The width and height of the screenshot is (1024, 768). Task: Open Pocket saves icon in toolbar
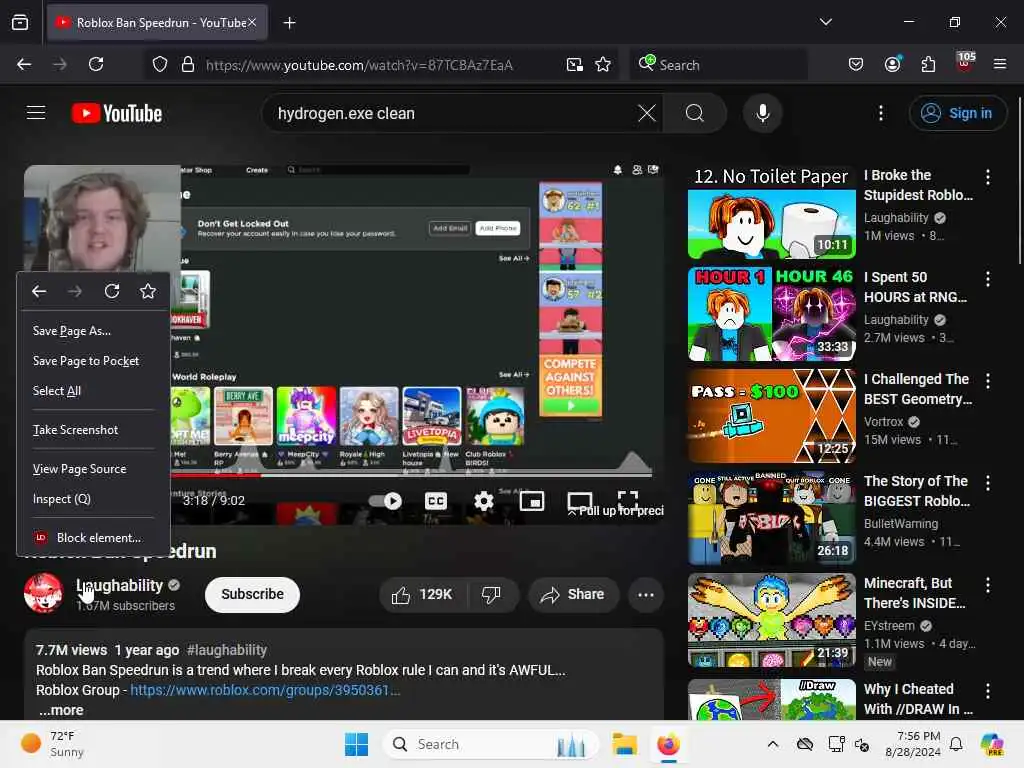point(856,64)
